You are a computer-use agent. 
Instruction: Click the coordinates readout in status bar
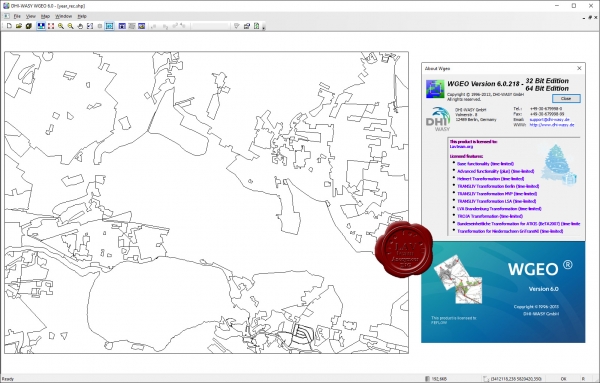516,379
